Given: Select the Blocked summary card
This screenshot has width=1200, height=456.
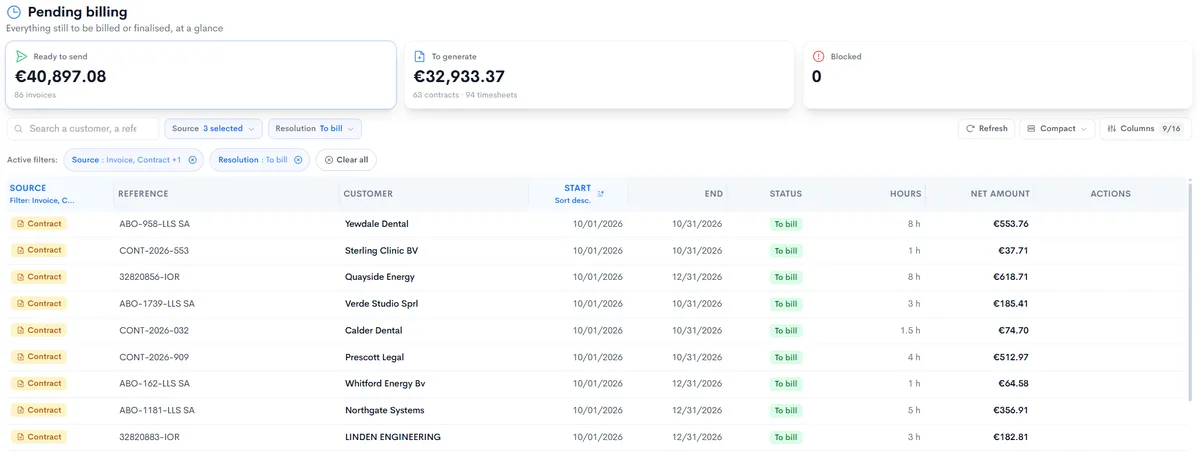Looking at the screenshot, I should coord(998,75).
